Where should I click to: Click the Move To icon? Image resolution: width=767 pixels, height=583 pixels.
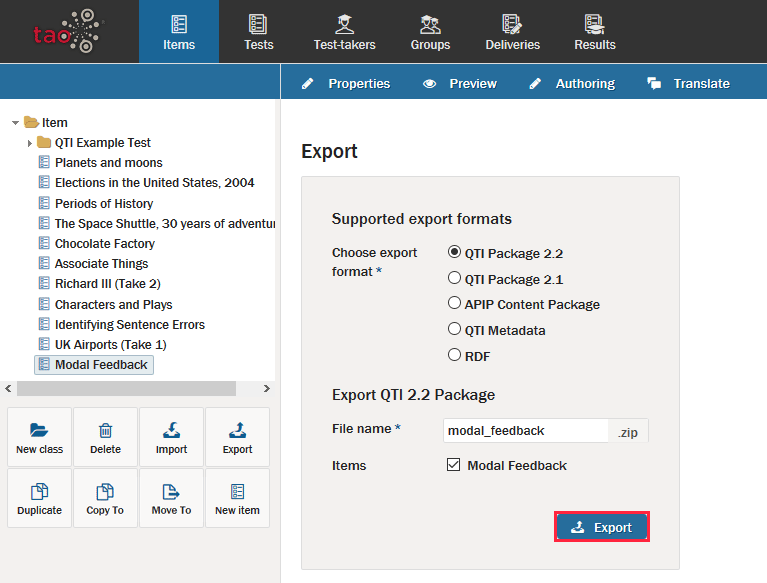(x=171, y=492)
